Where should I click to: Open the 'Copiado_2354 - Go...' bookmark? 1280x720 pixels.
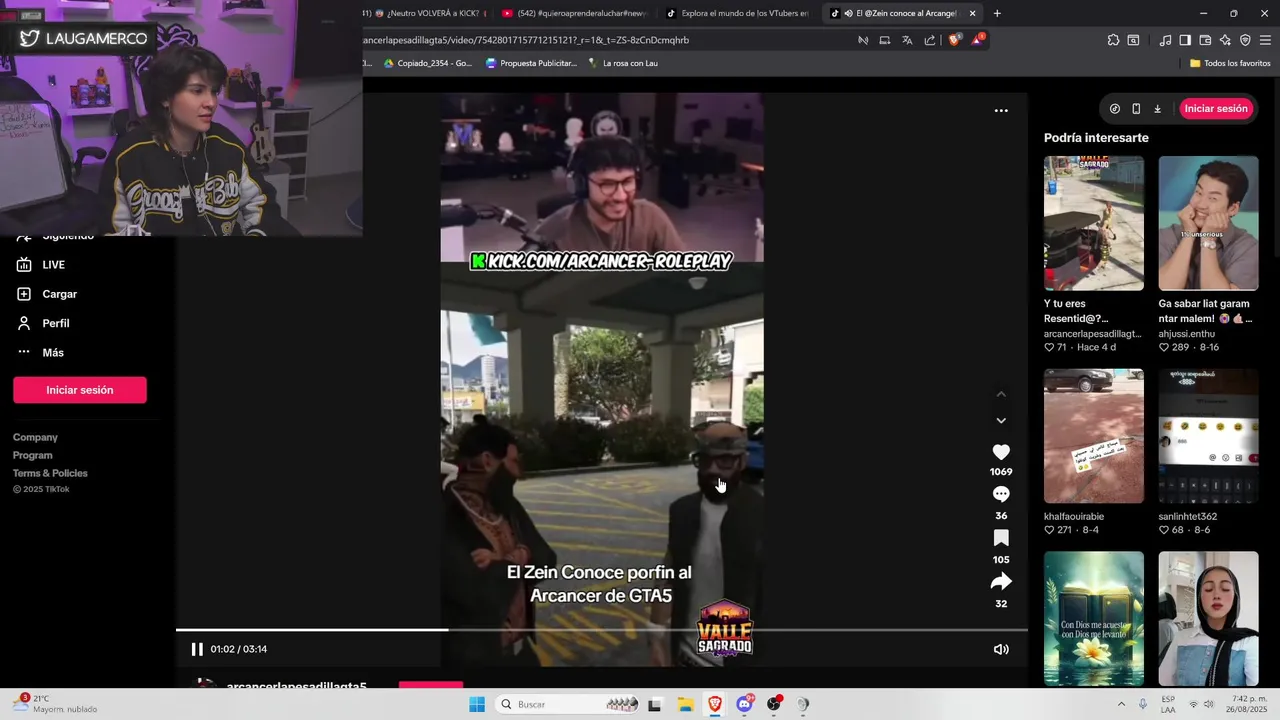tap(429, 63)
